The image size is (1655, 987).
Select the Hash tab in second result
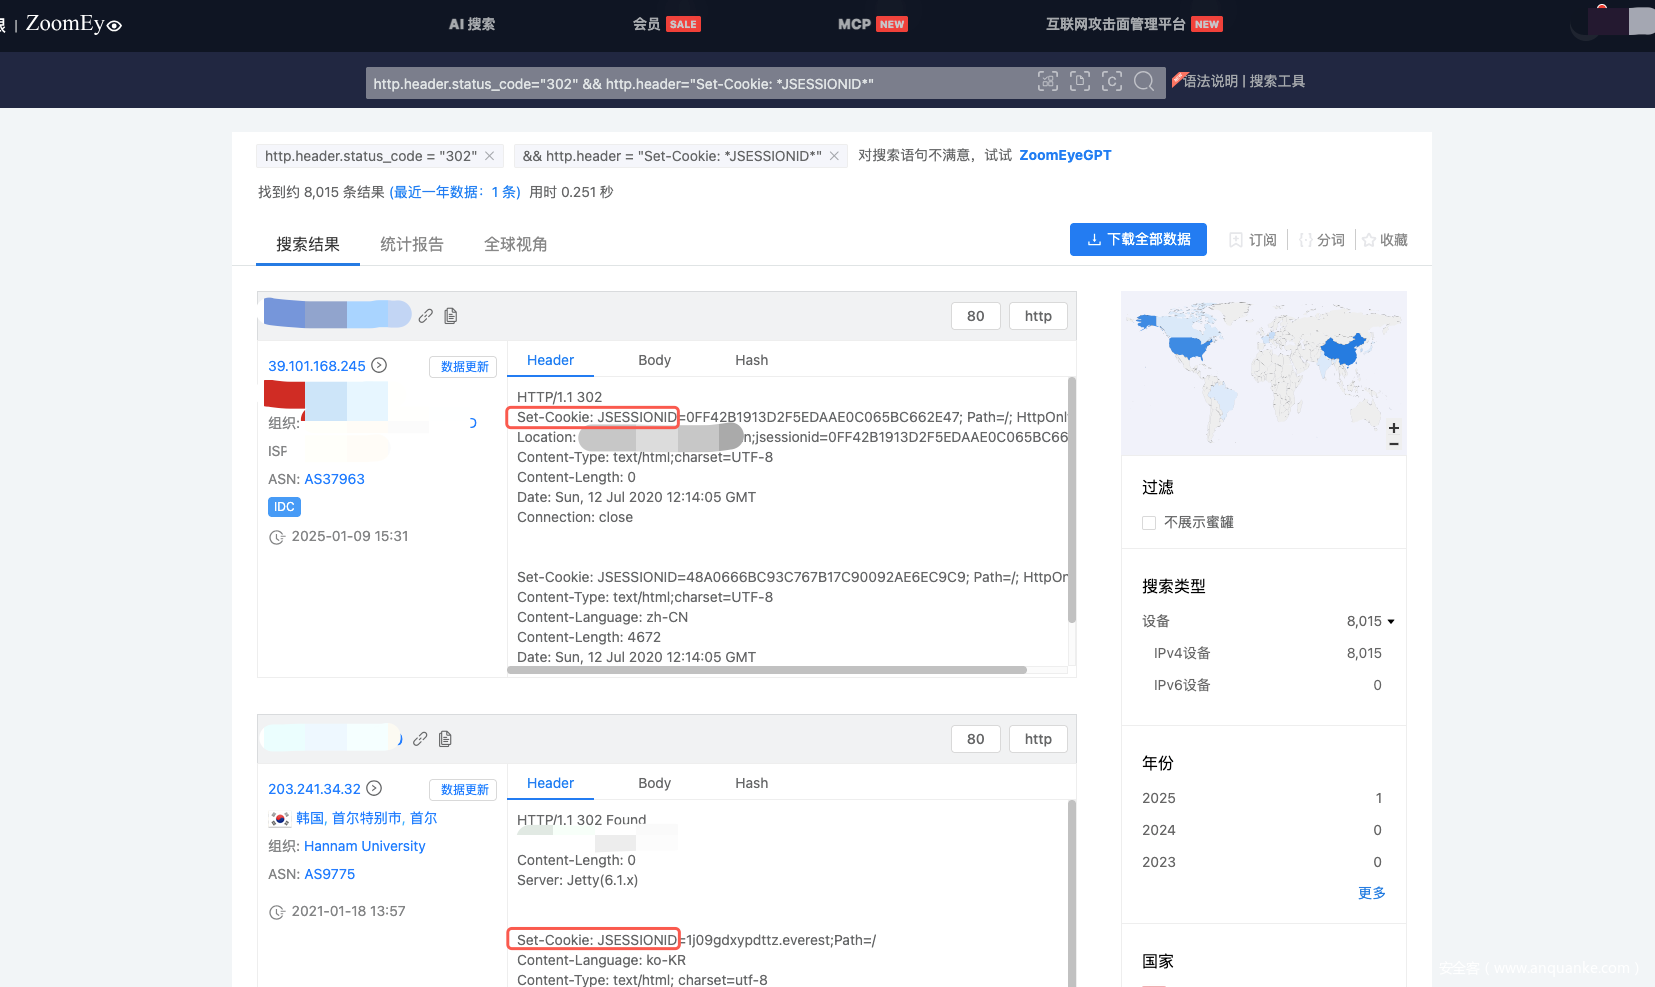[x=751, y=783]
